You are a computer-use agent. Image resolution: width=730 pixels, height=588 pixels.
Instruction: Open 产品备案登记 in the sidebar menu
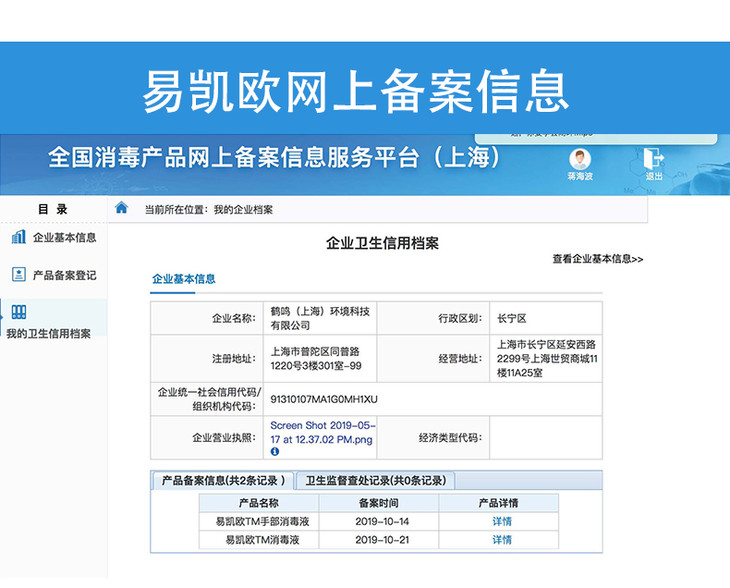tap(64, 275)
